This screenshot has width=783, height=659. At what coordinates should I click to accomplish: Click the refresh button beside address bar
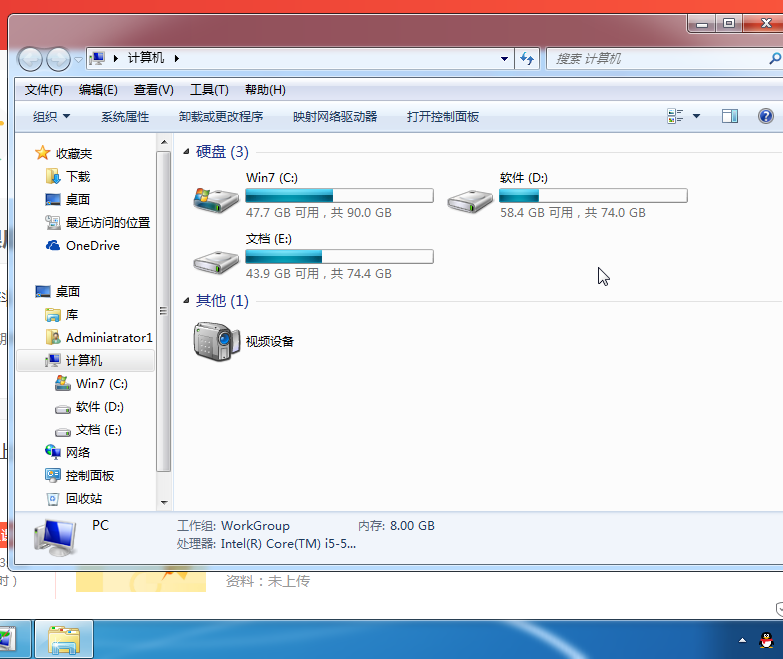[528, 59]
